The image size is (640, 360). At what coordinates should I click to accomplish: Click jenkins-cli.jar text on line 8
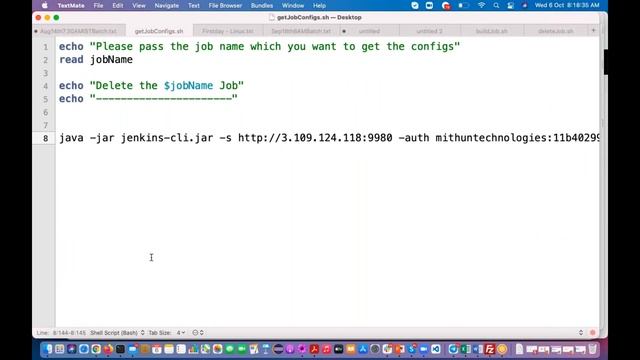point(167,138)
